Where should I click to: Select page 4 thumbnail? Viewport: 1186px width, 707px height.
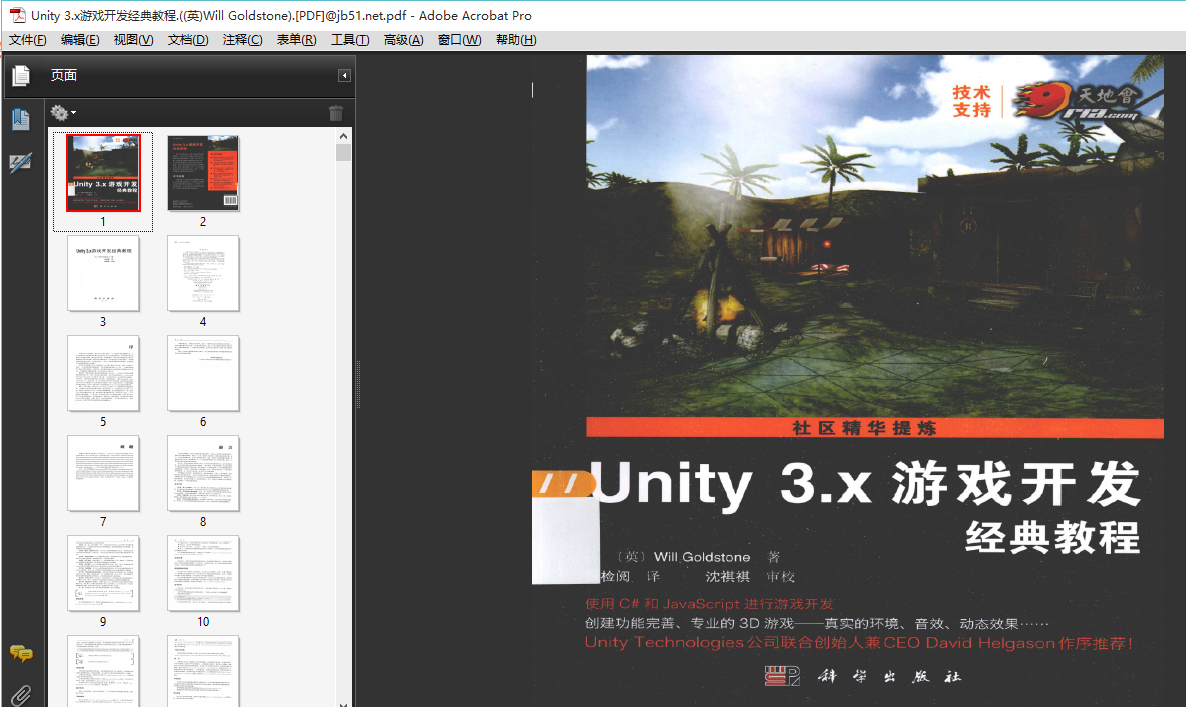(203, 273)
